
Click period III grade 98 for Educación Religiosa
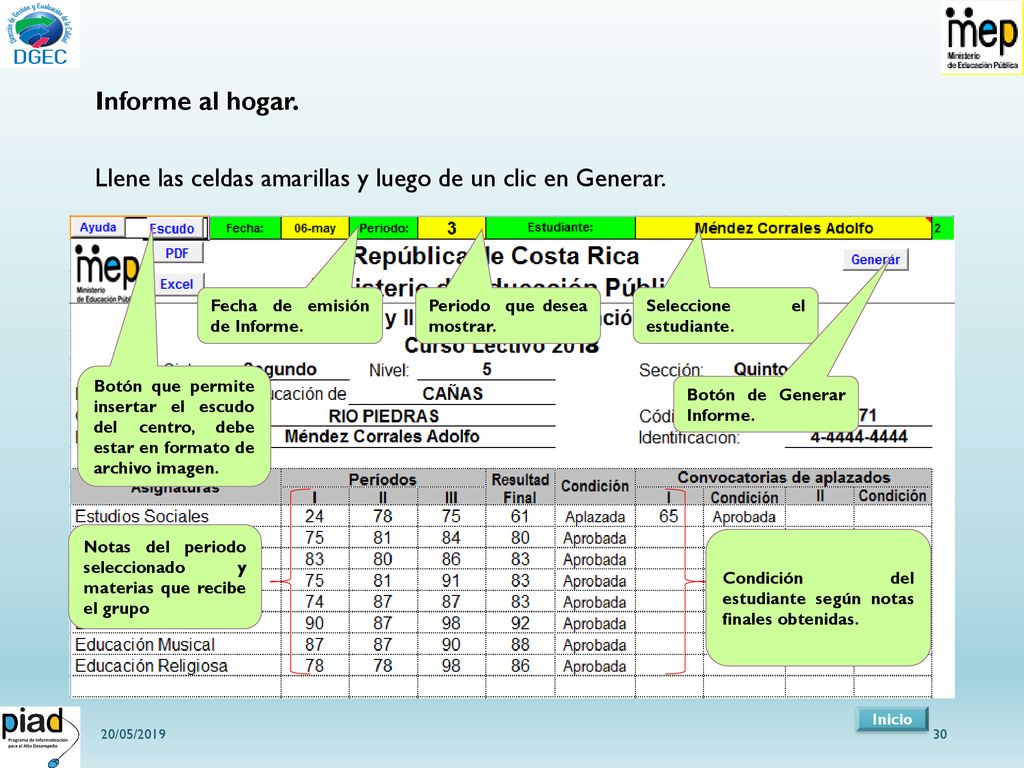tap(451, 665)
